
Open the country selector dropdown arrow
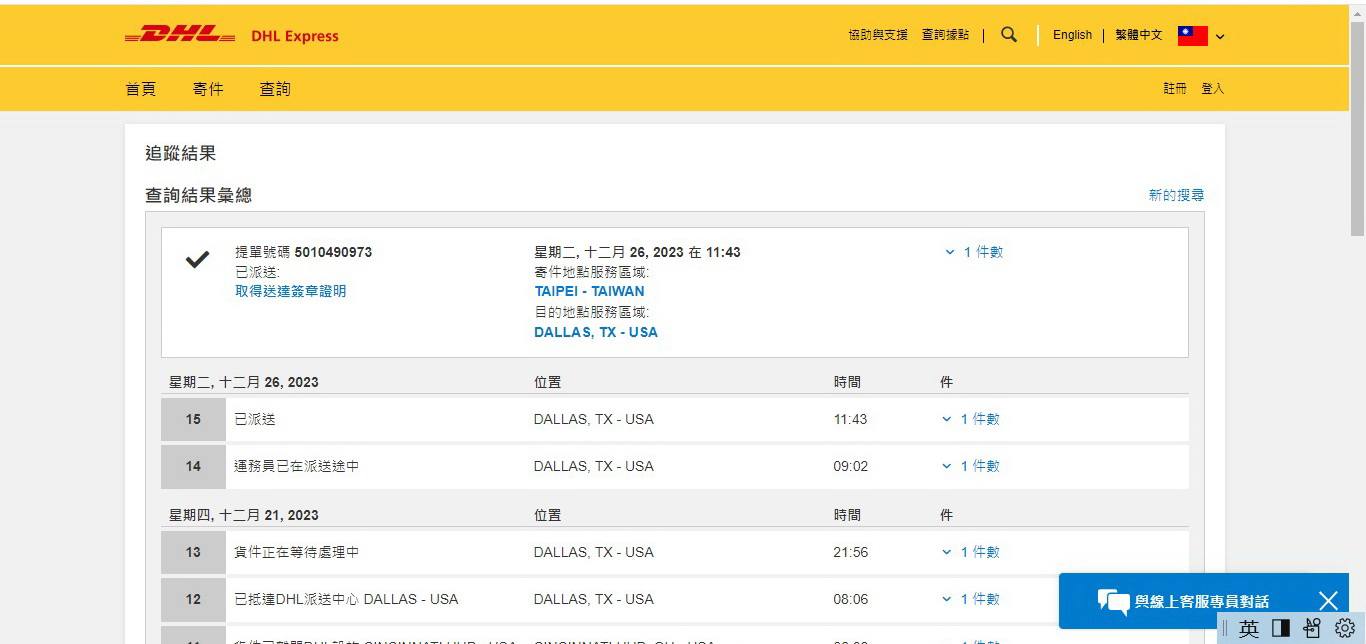1220,37
